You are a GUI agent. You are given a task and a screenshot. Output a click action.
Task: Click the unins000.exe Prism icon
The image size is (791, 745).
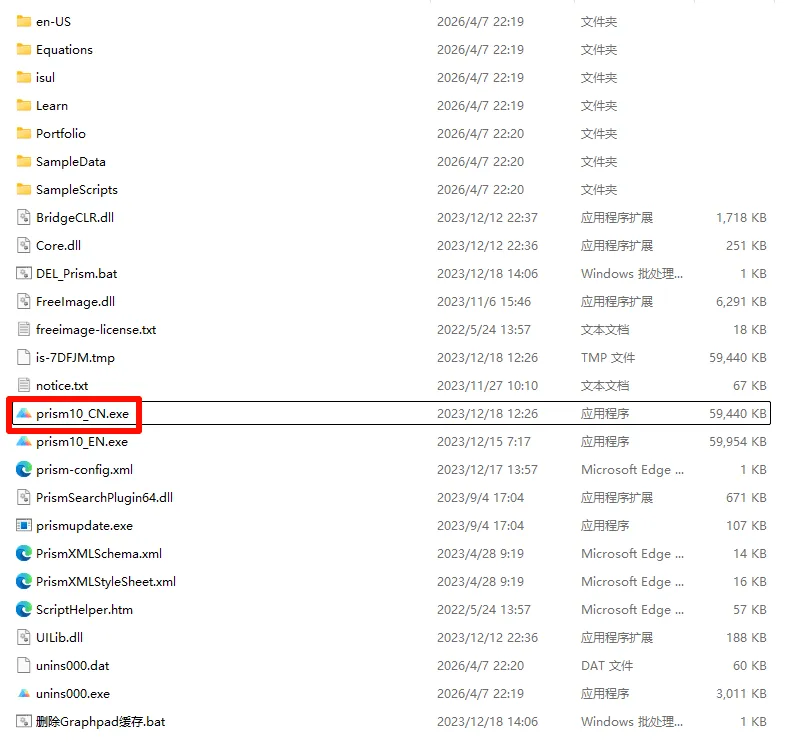pos(24,694)
